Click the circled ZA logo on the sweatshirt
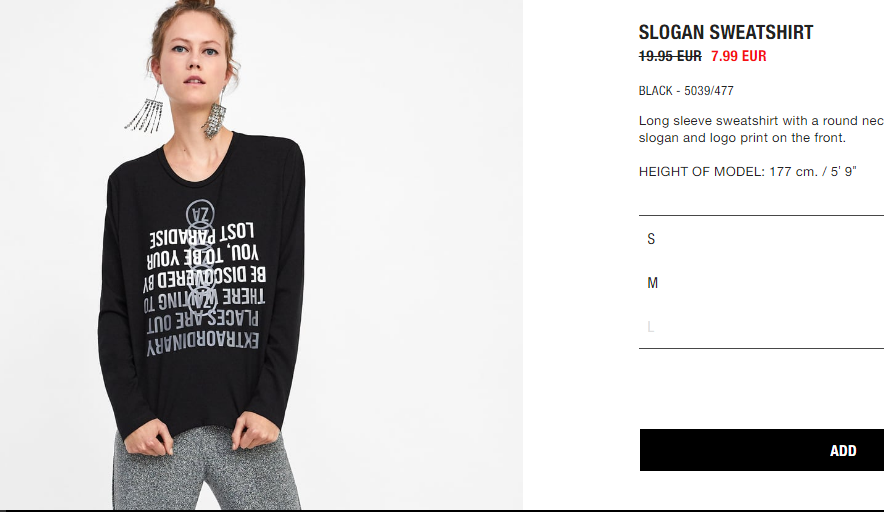This screenshot has width=884, height=512. point(200,214)
